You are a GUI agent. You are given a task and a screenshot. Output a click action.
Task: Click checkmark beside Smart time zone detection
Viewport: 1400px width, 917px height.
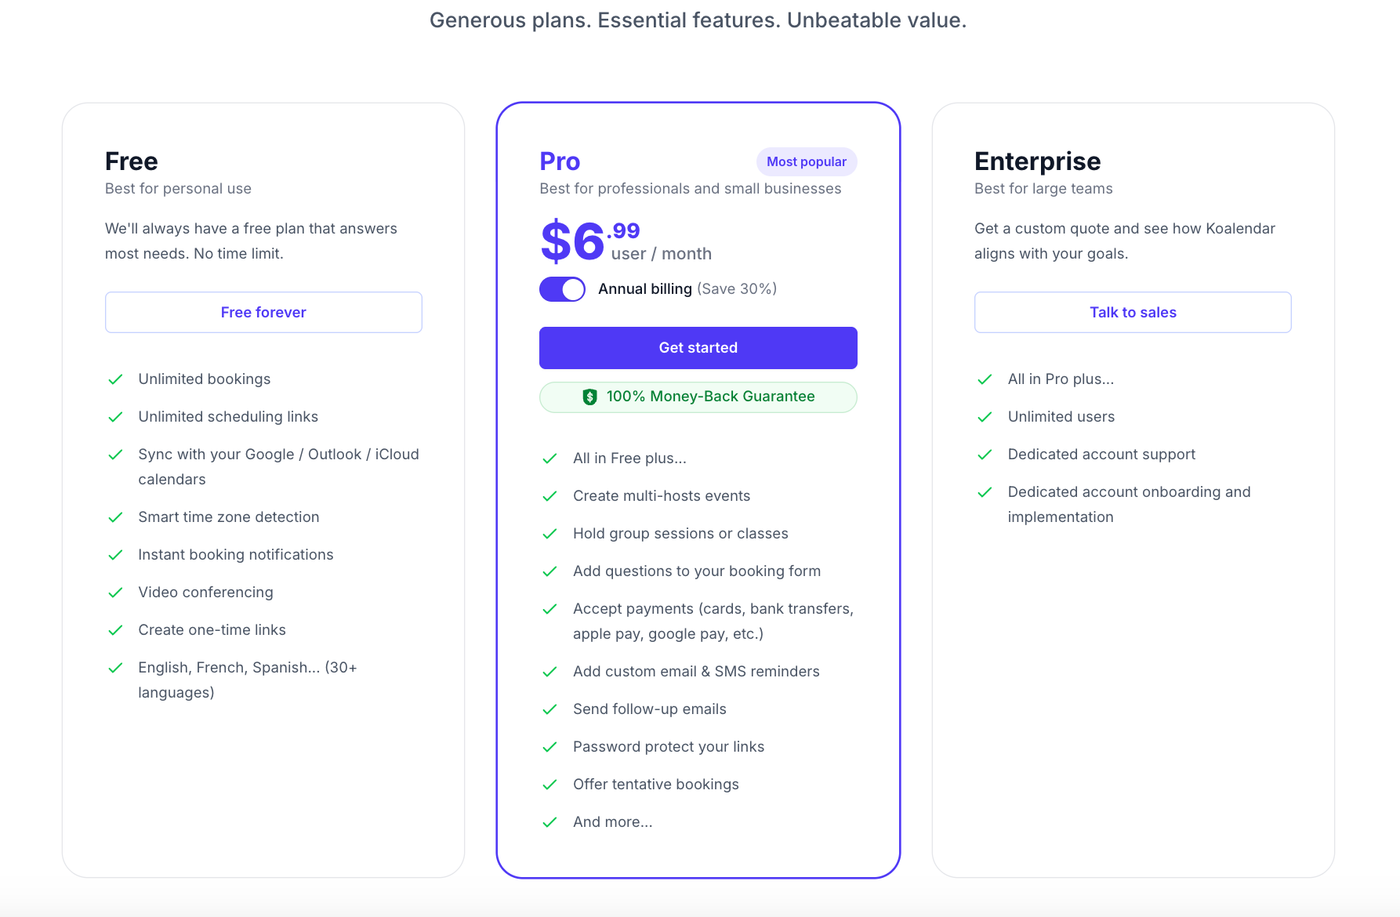[x=116, y=518]
